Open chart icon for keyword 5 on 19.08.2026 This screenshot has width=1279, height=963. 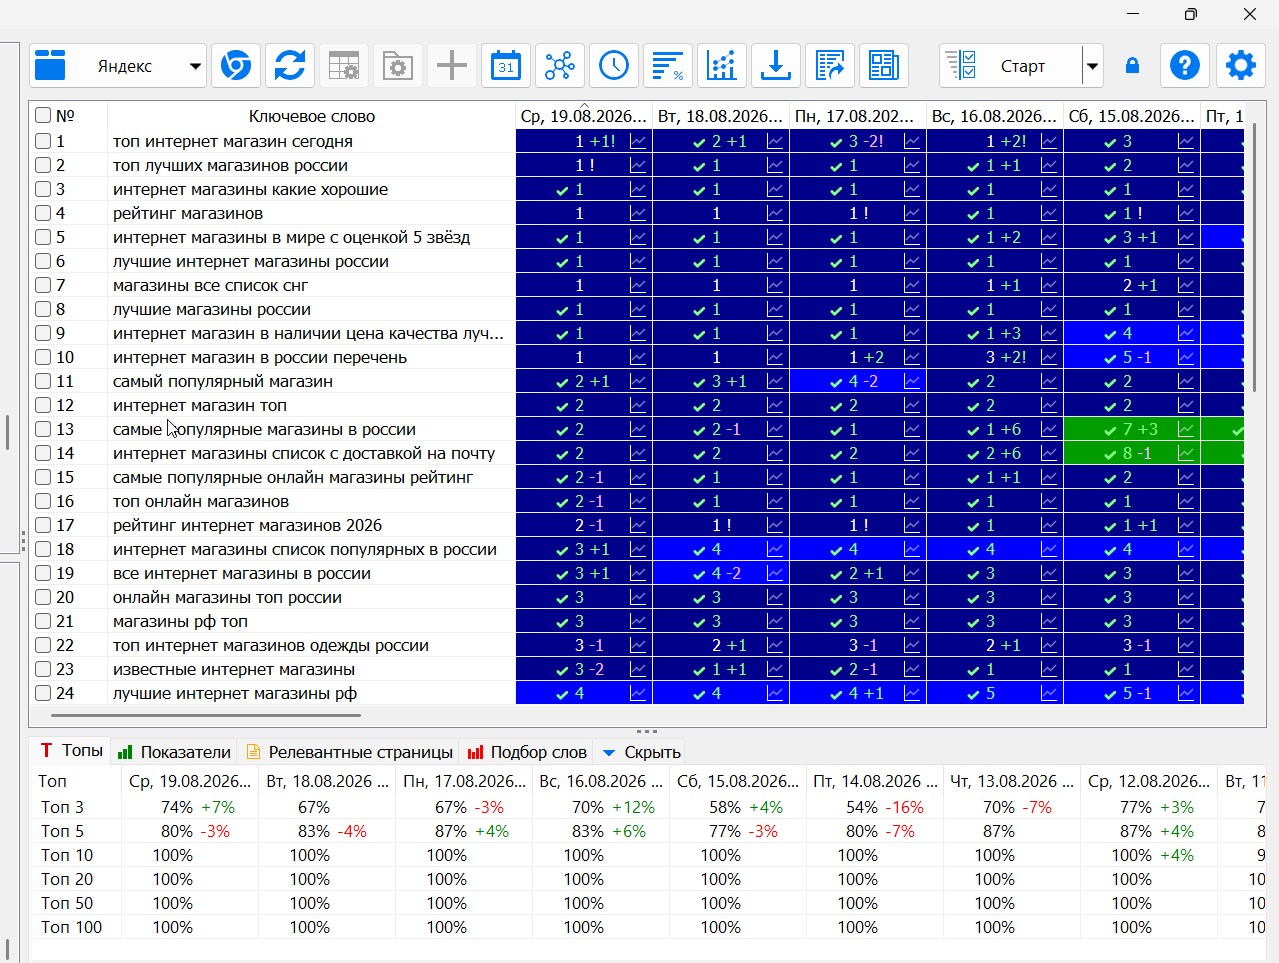[638, 238]
